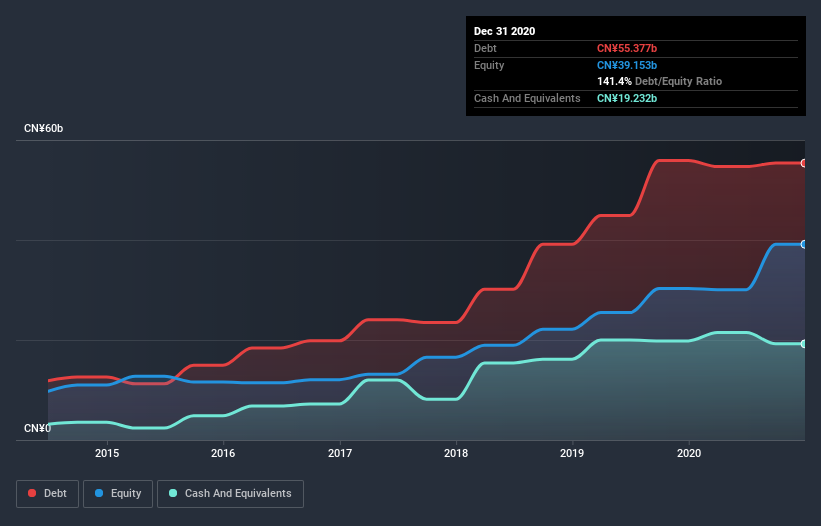Click the 2017 x-axis label
This screenshot has width=821, height=526.
340,453
